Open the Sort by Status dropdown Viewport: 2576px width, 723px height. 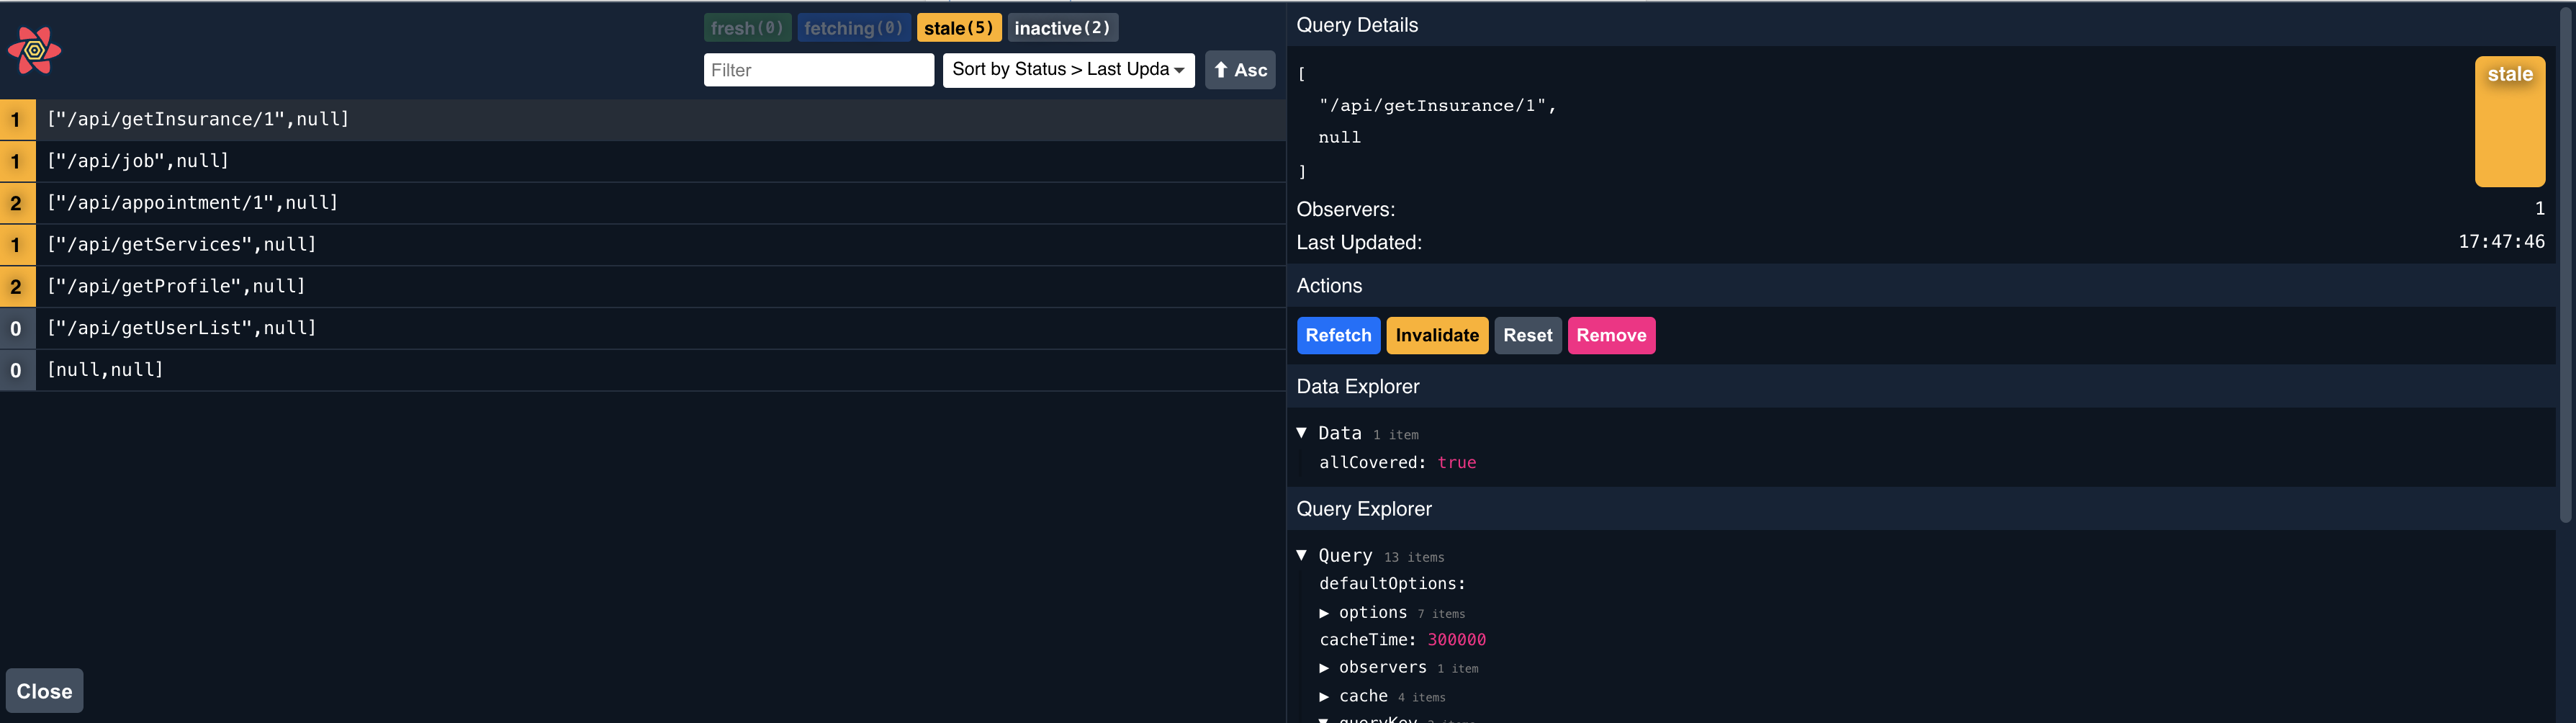pos(1068,70)
